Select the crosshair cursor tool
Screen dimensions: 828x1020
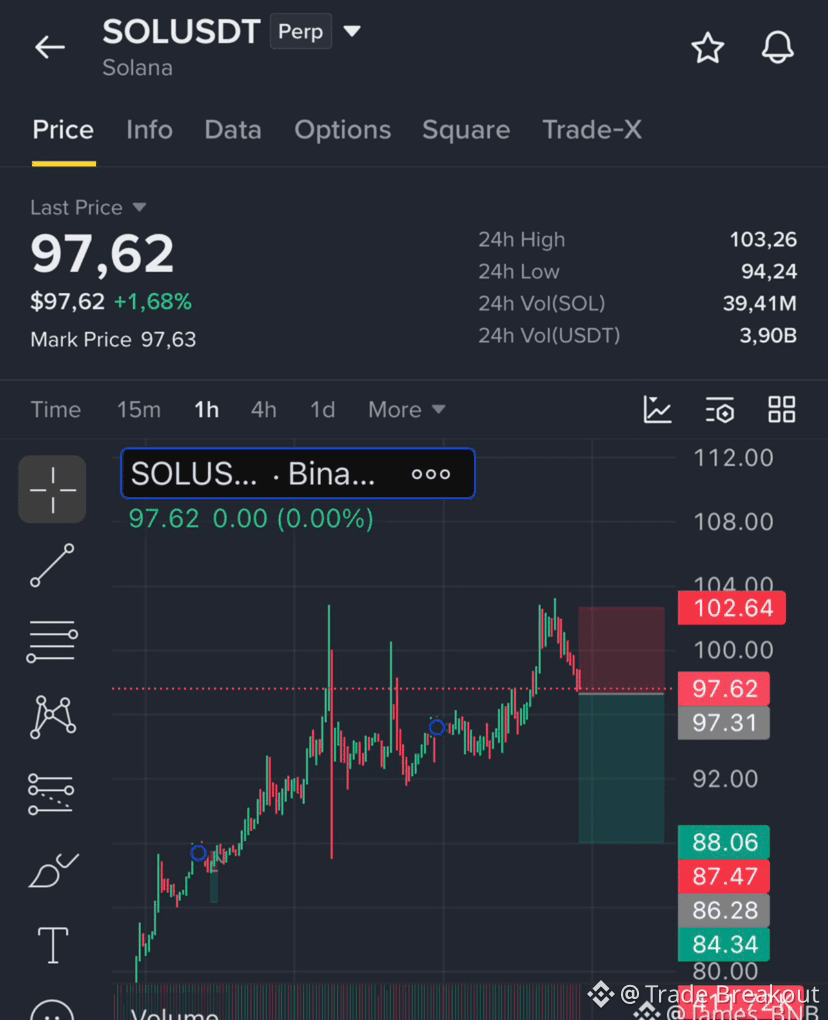52,489
